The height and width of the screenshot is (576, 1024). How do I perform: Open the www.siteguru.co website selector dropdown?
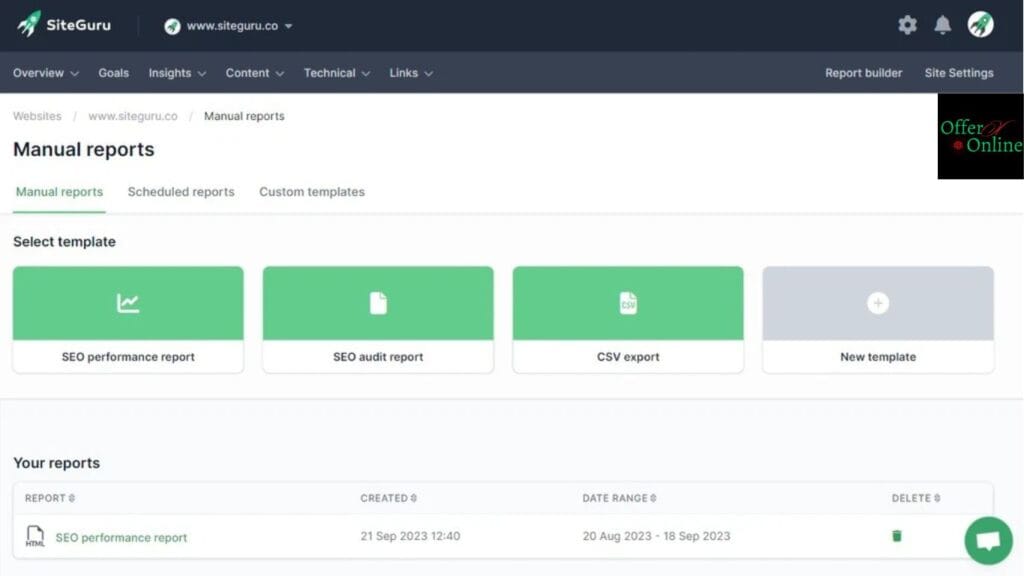tap(229, 26)
